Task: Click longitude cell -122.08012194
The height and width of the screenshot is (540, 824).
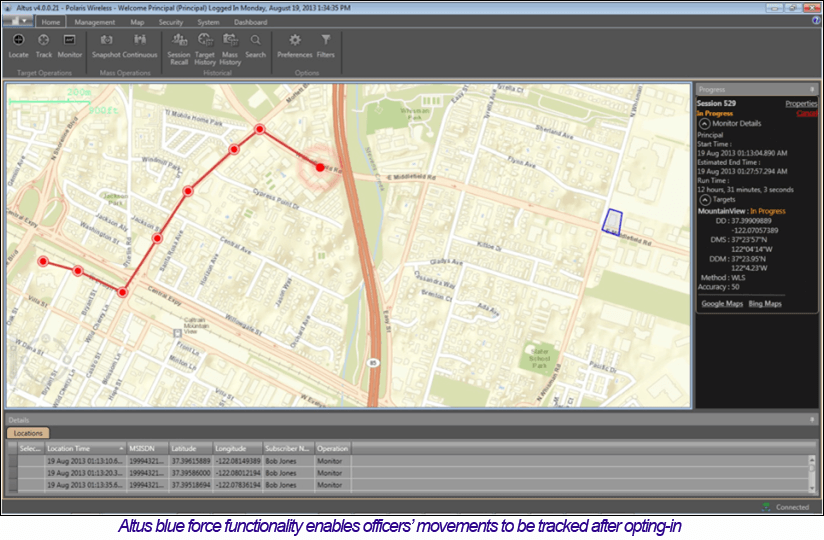Action: (238, 473)
